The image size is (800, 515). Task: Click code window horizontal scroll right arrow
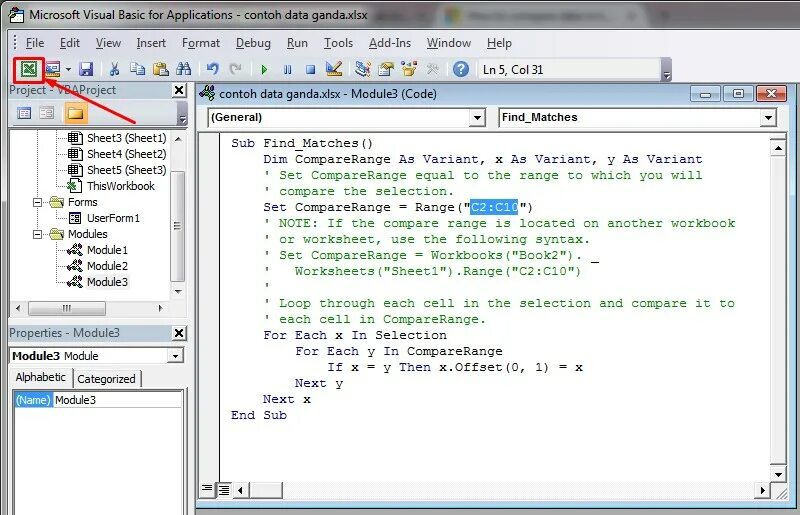pyautogui.click(x=762, y=491)
